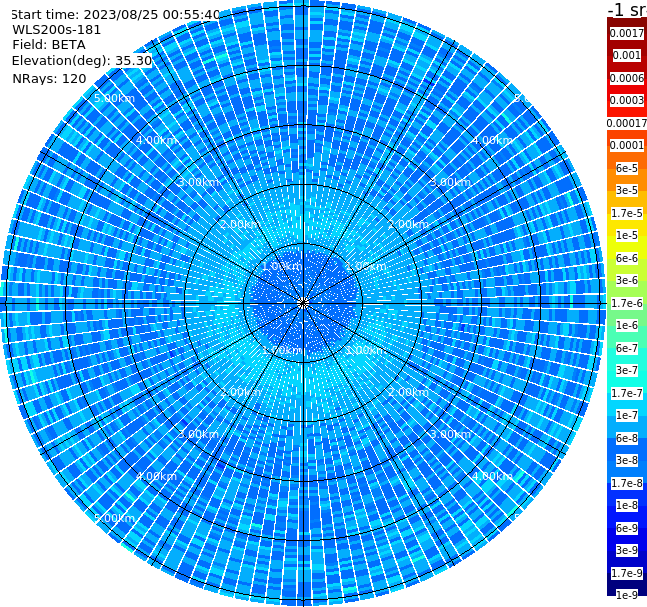Viewport: 647px width, 607px height.
Task: Click the 6e-8 colorbar label
Action: (627, 438)
